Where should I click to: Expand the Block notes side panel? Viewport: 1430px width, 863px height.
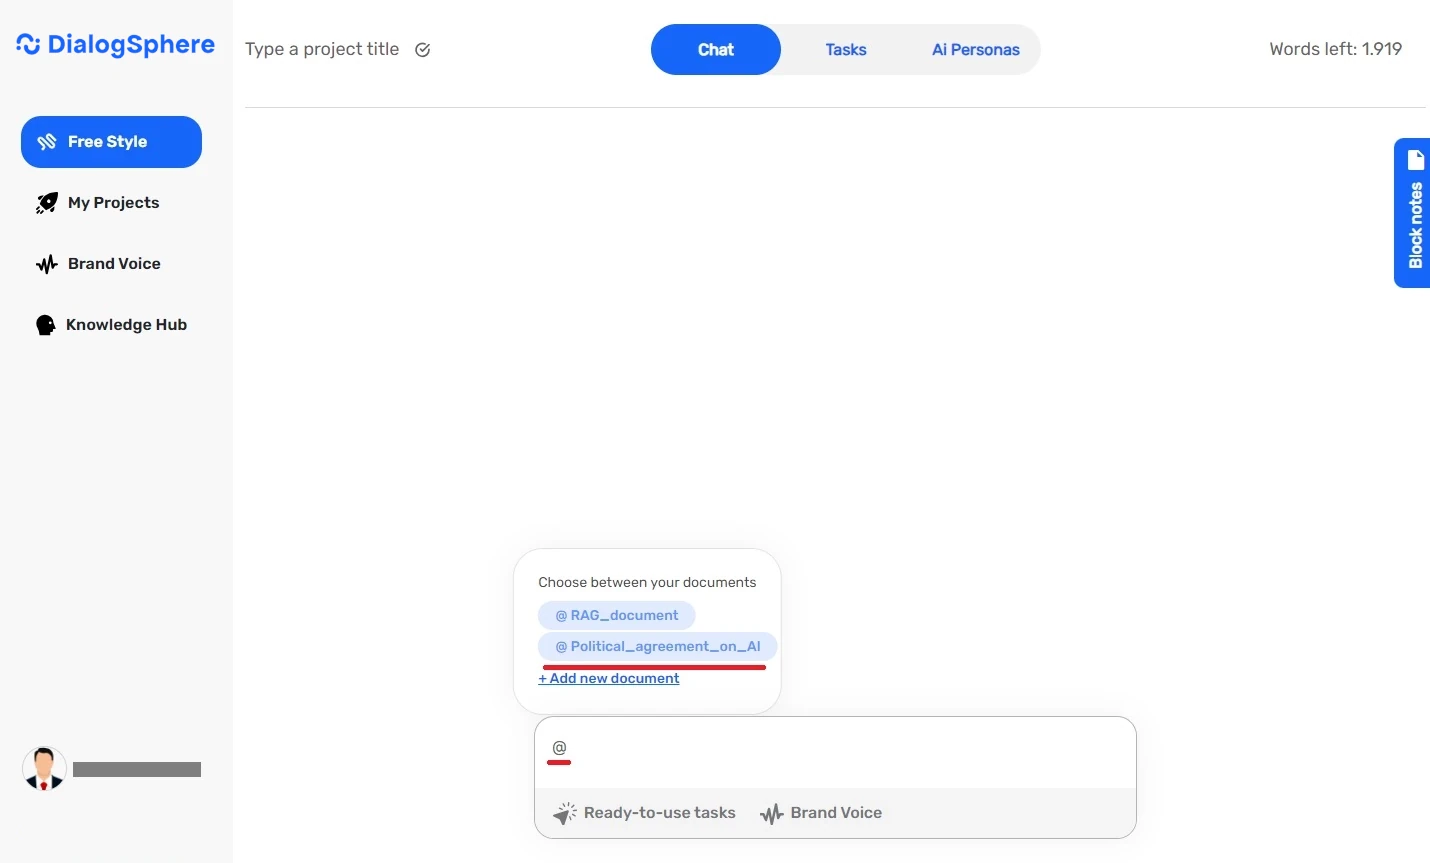point(1414,225)
